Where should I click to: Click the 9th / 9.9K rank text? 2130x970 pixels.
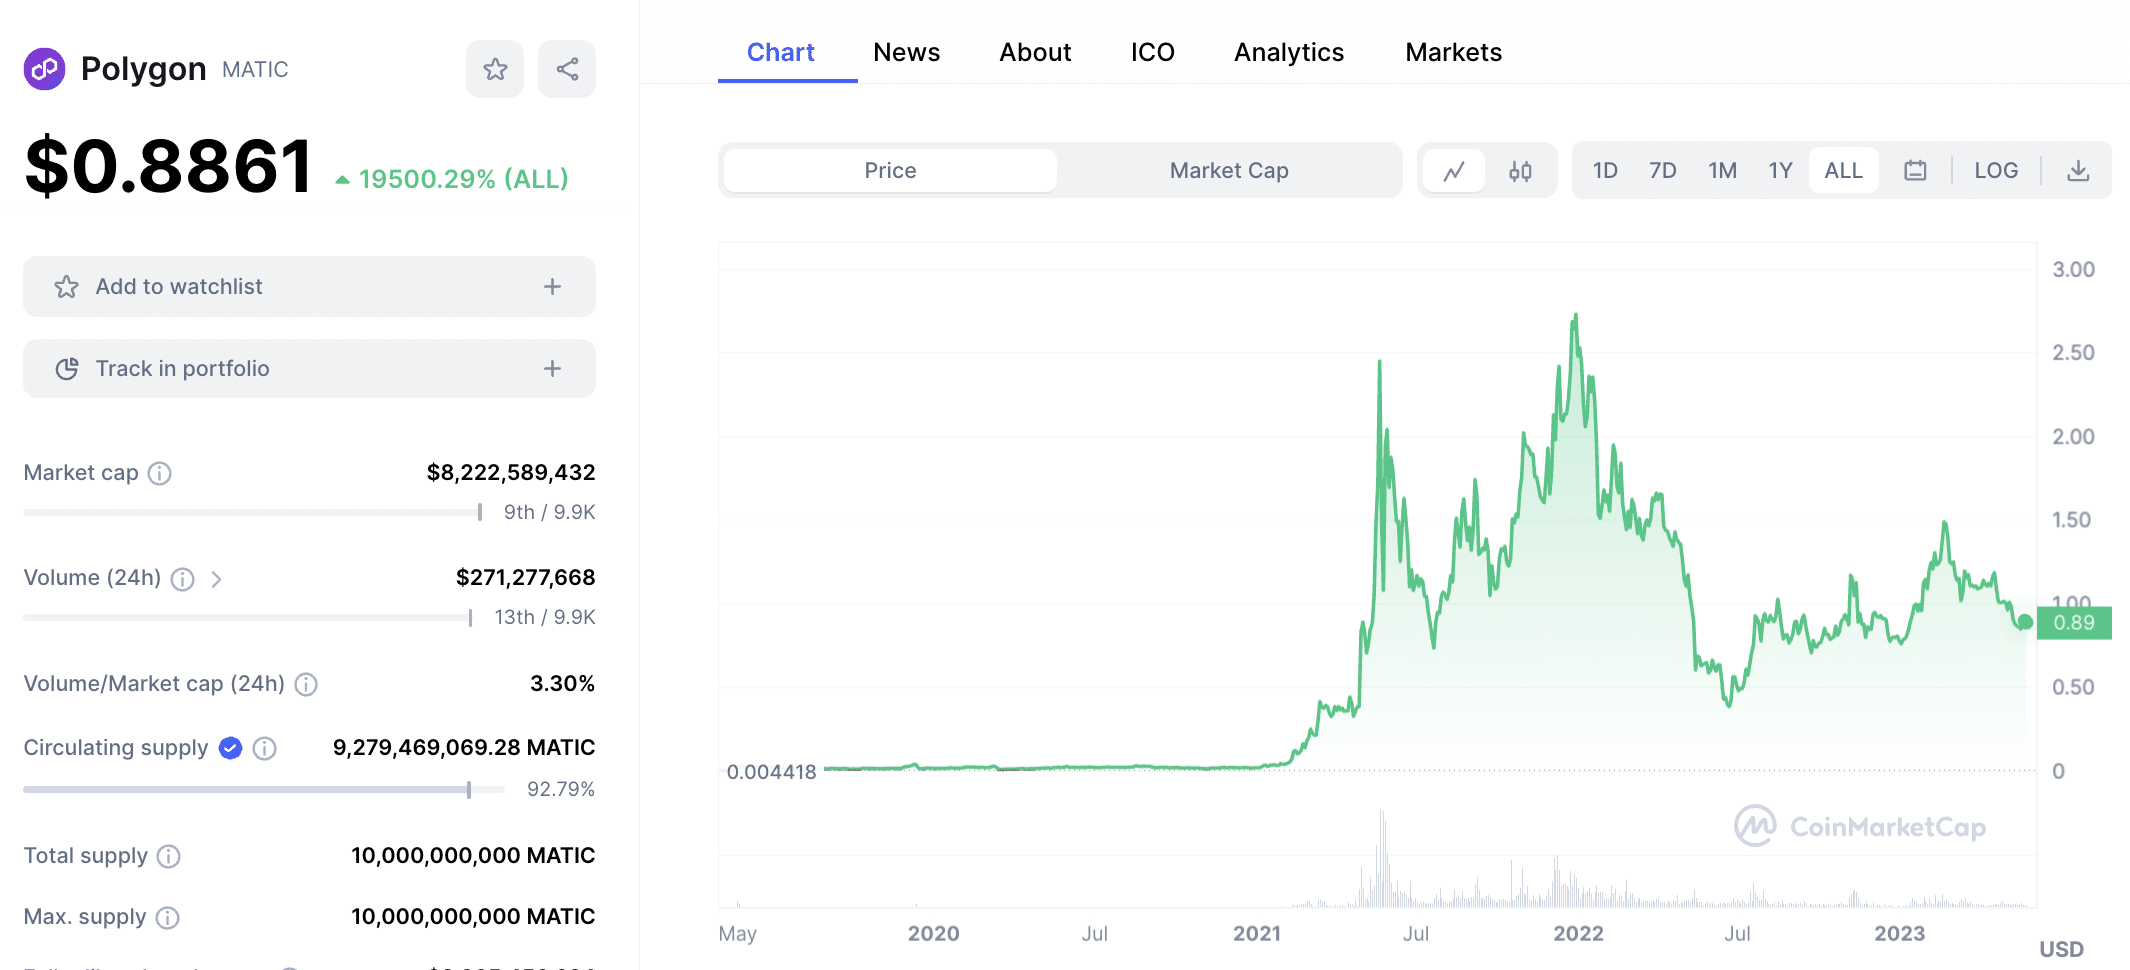pos(549,513)
